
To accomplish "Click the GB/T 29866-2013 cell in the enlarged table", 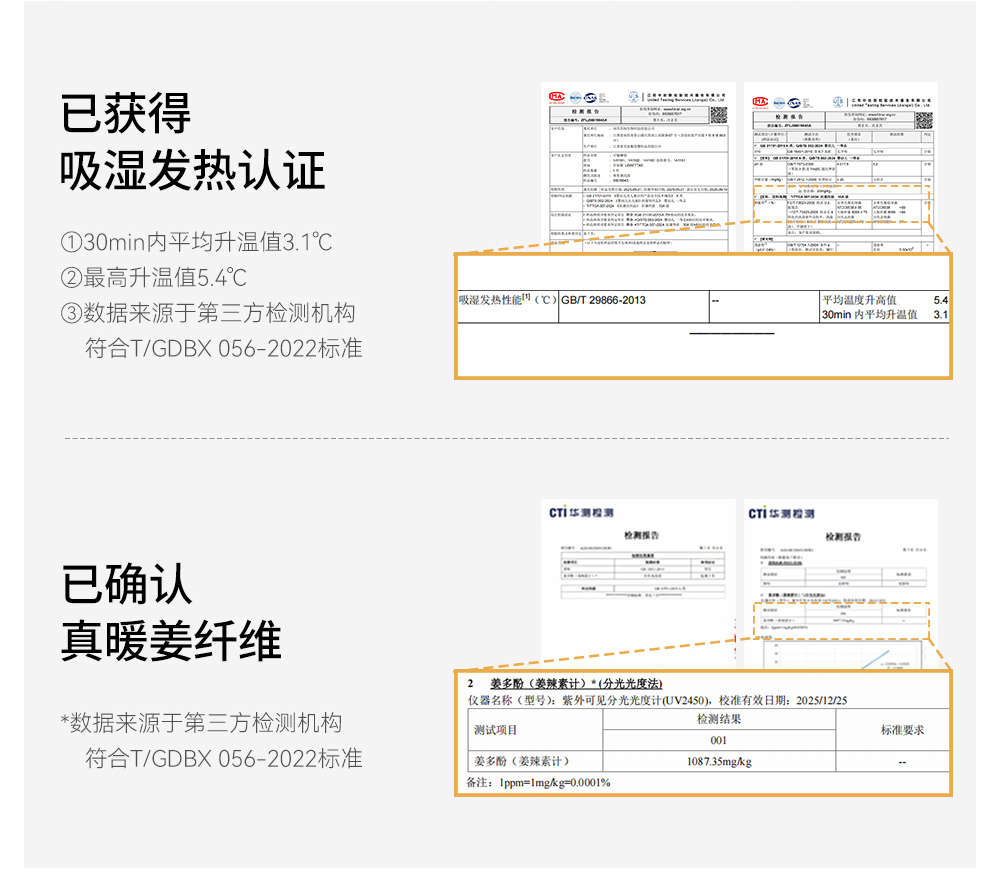I will pos(603,300).
